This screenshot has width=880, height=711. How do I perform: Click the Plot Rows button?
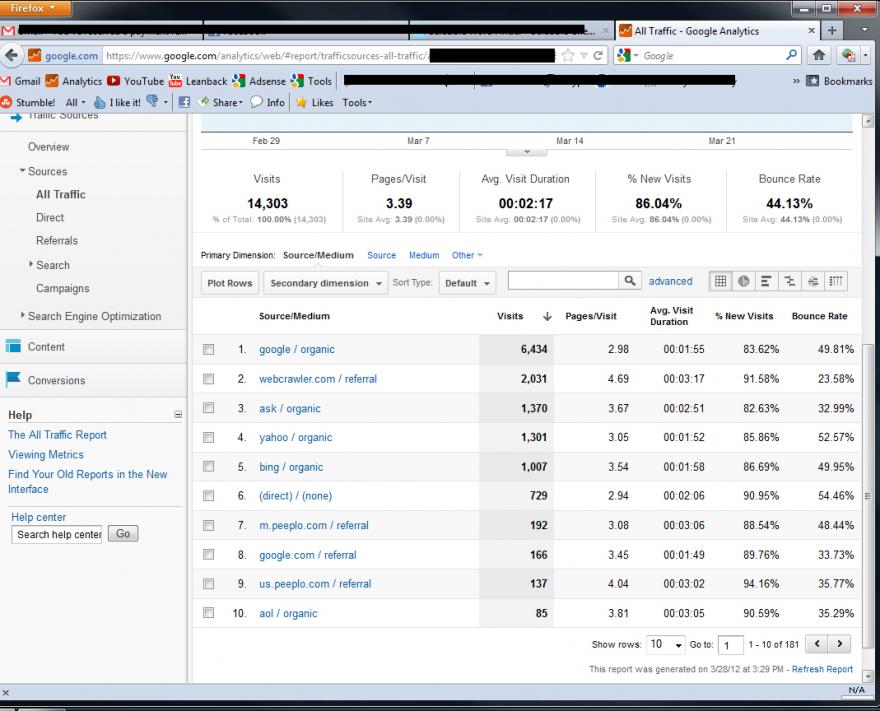230,283
